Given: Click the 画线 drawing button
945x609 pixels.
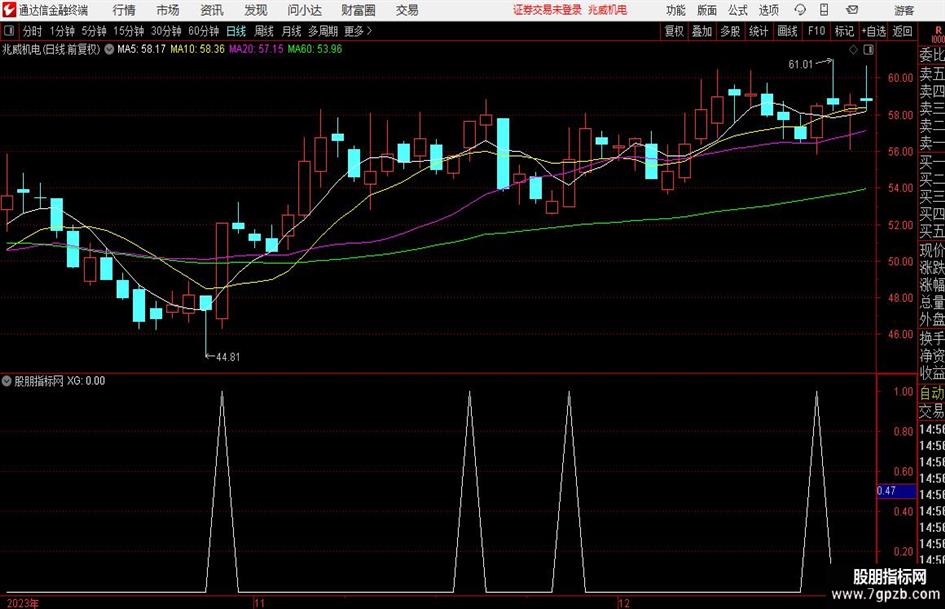Looking at the screenshot, I should tap(787, 31).
